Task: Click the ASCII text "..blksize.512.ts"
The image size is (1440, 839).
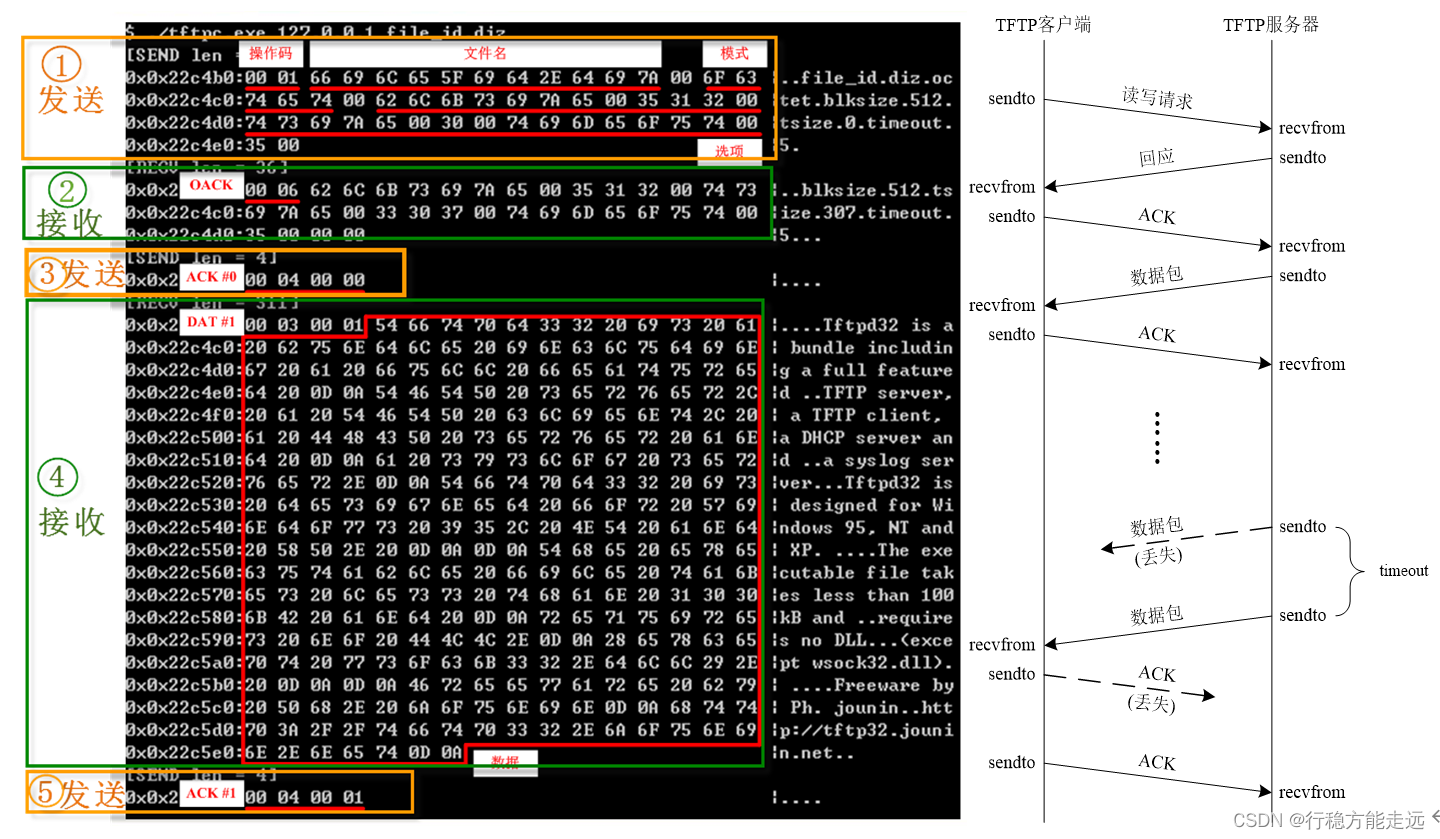Action: (868, 190)
